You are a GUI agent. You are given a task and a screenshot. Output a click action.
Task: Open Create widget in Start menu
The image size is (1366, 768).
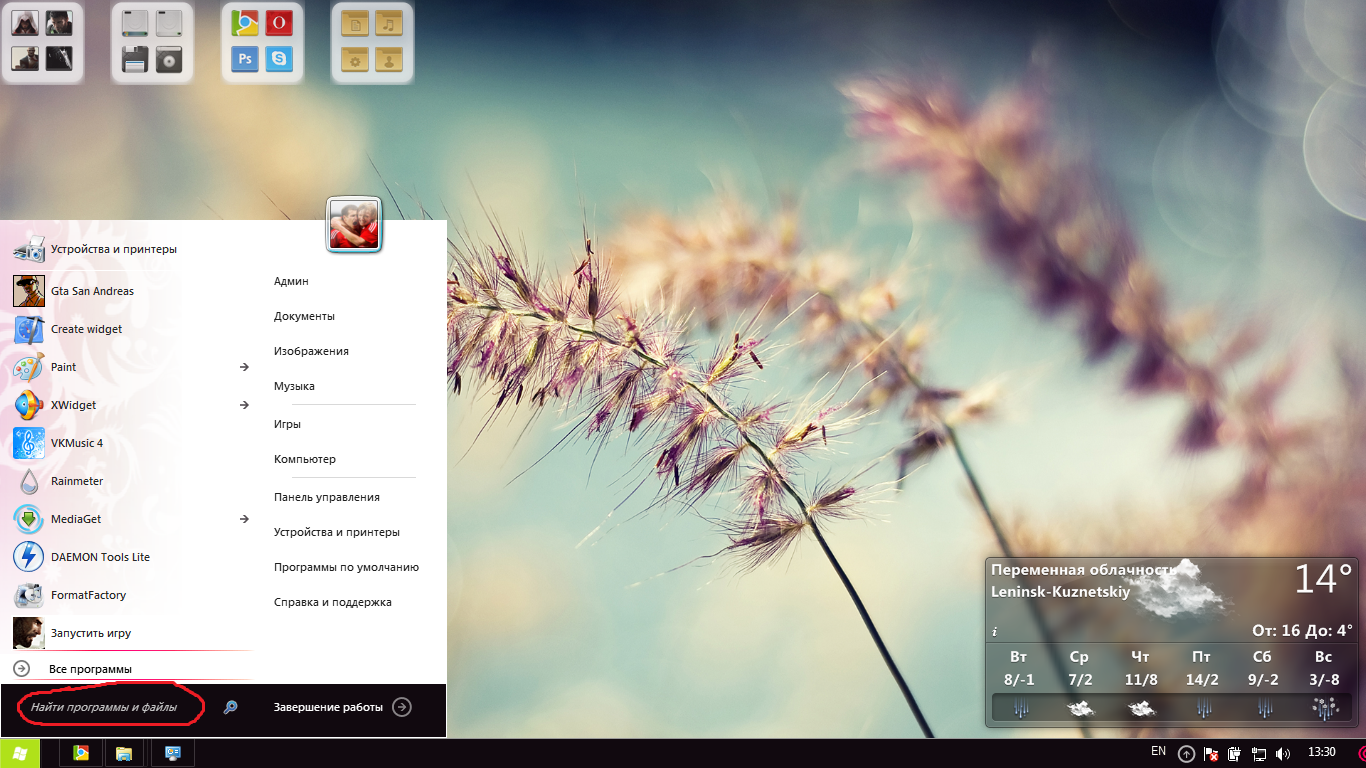click(x=130, y=329)
